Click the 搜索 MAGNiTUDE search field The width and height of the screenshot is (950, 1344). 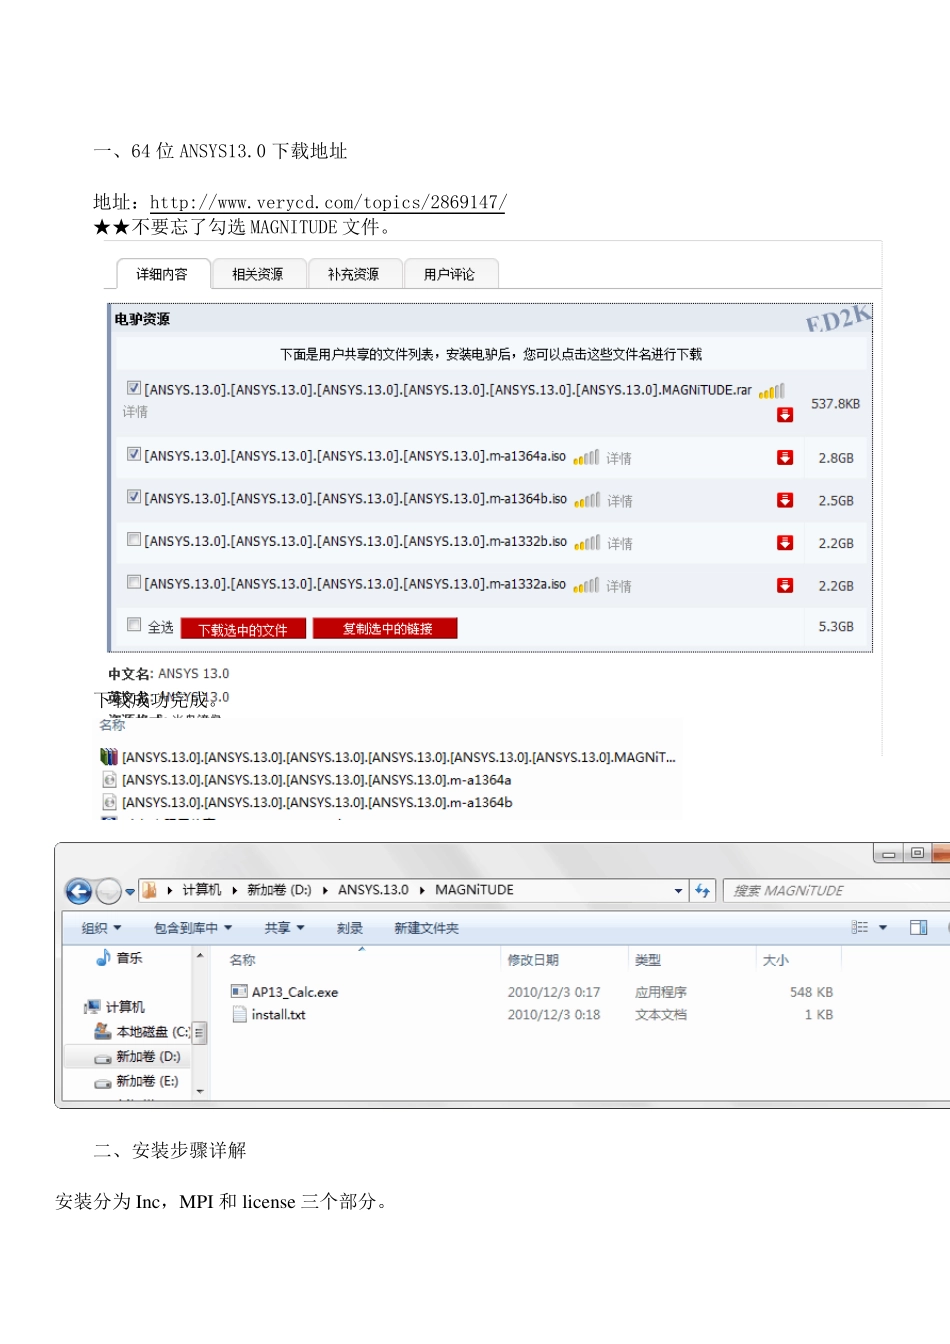coord(835,890)
